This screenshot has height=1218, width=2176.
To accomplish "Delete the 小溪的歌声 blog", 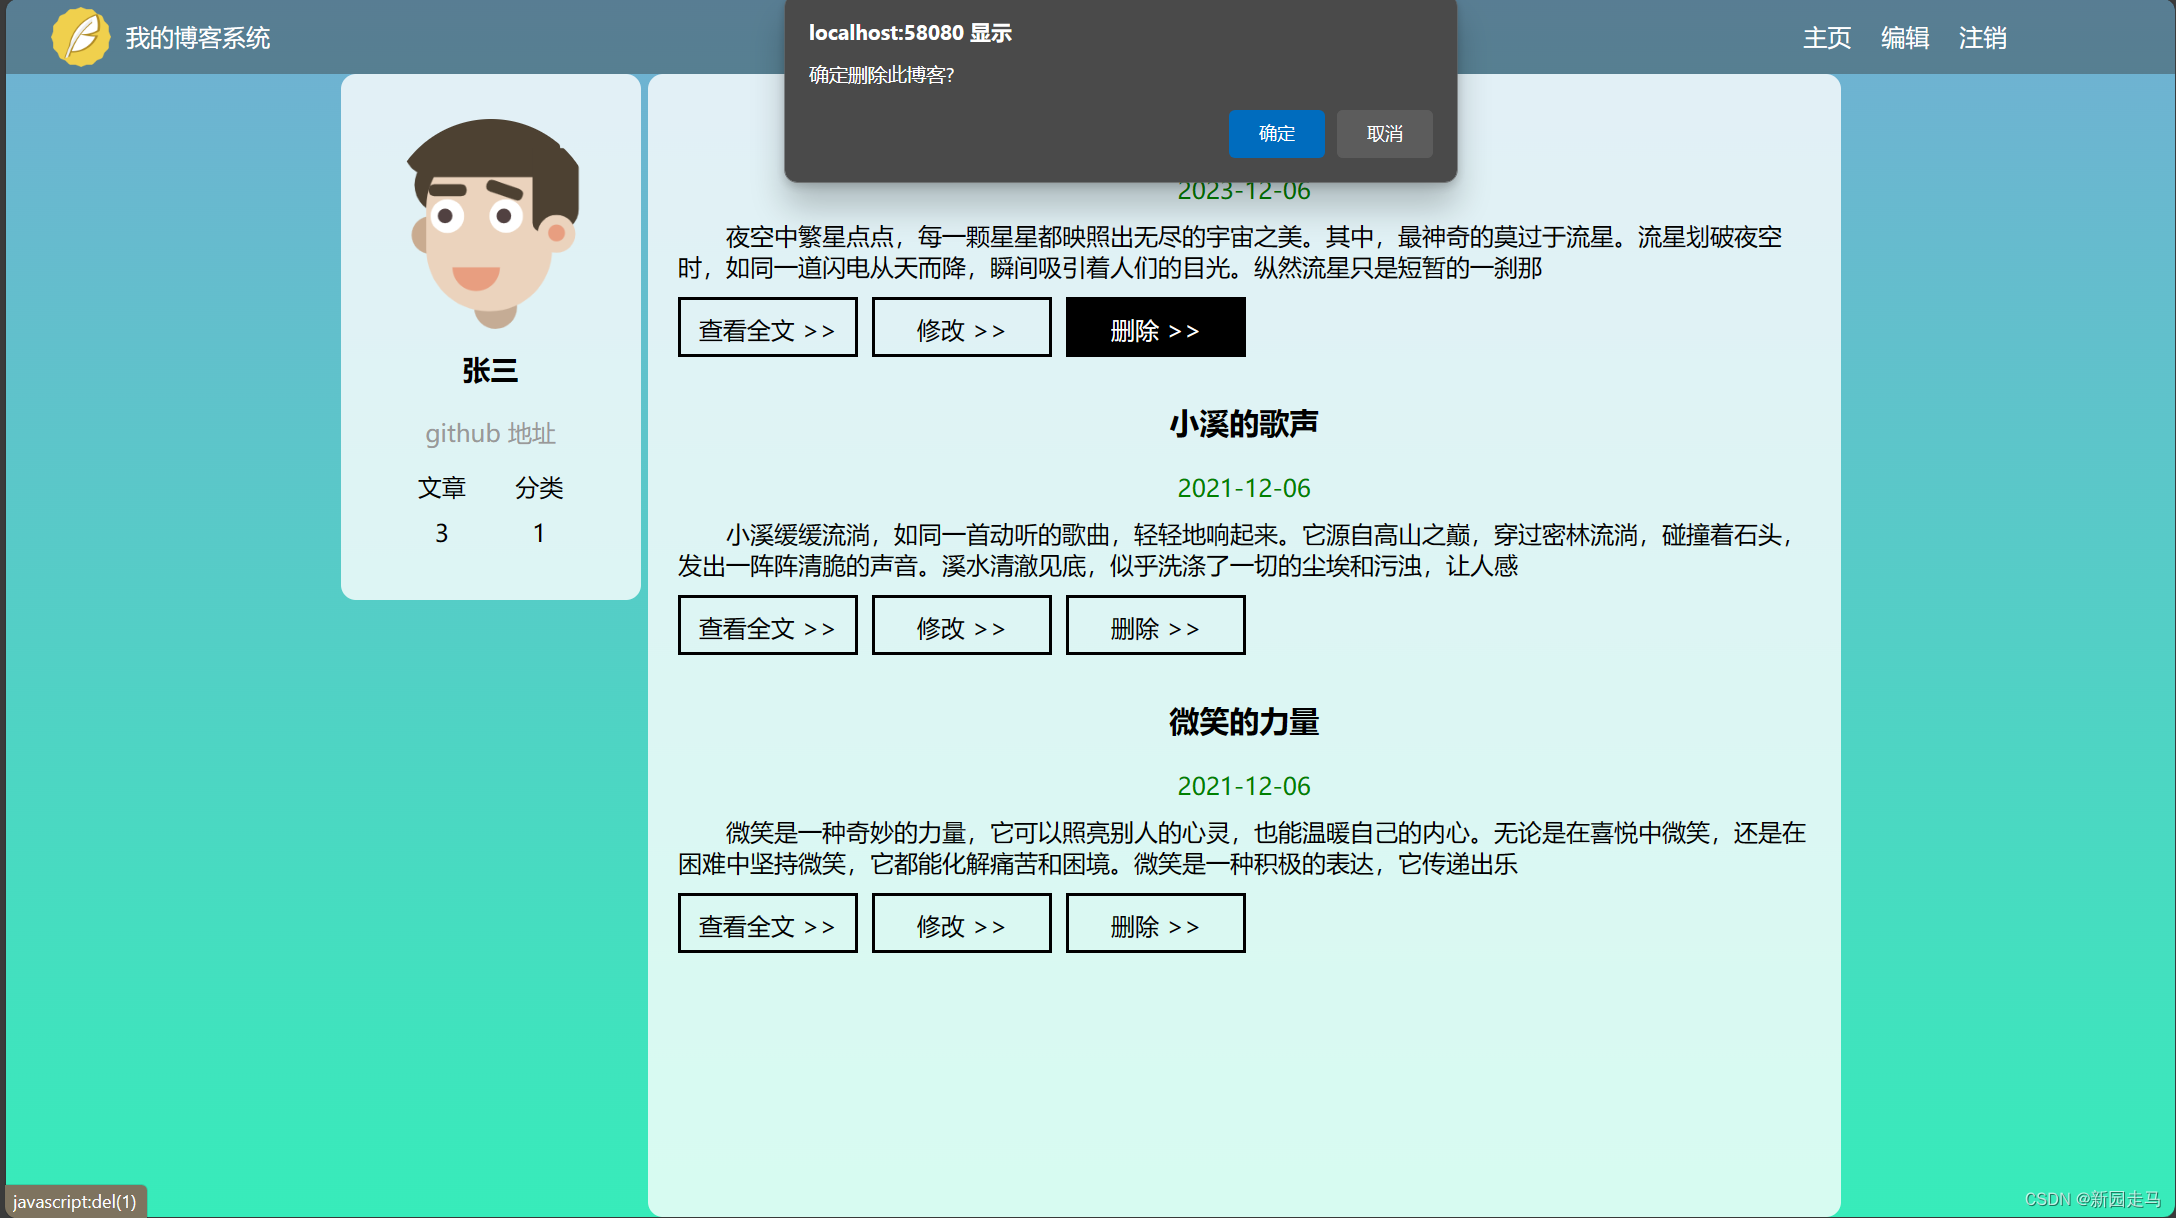I will pos(1155,625).
